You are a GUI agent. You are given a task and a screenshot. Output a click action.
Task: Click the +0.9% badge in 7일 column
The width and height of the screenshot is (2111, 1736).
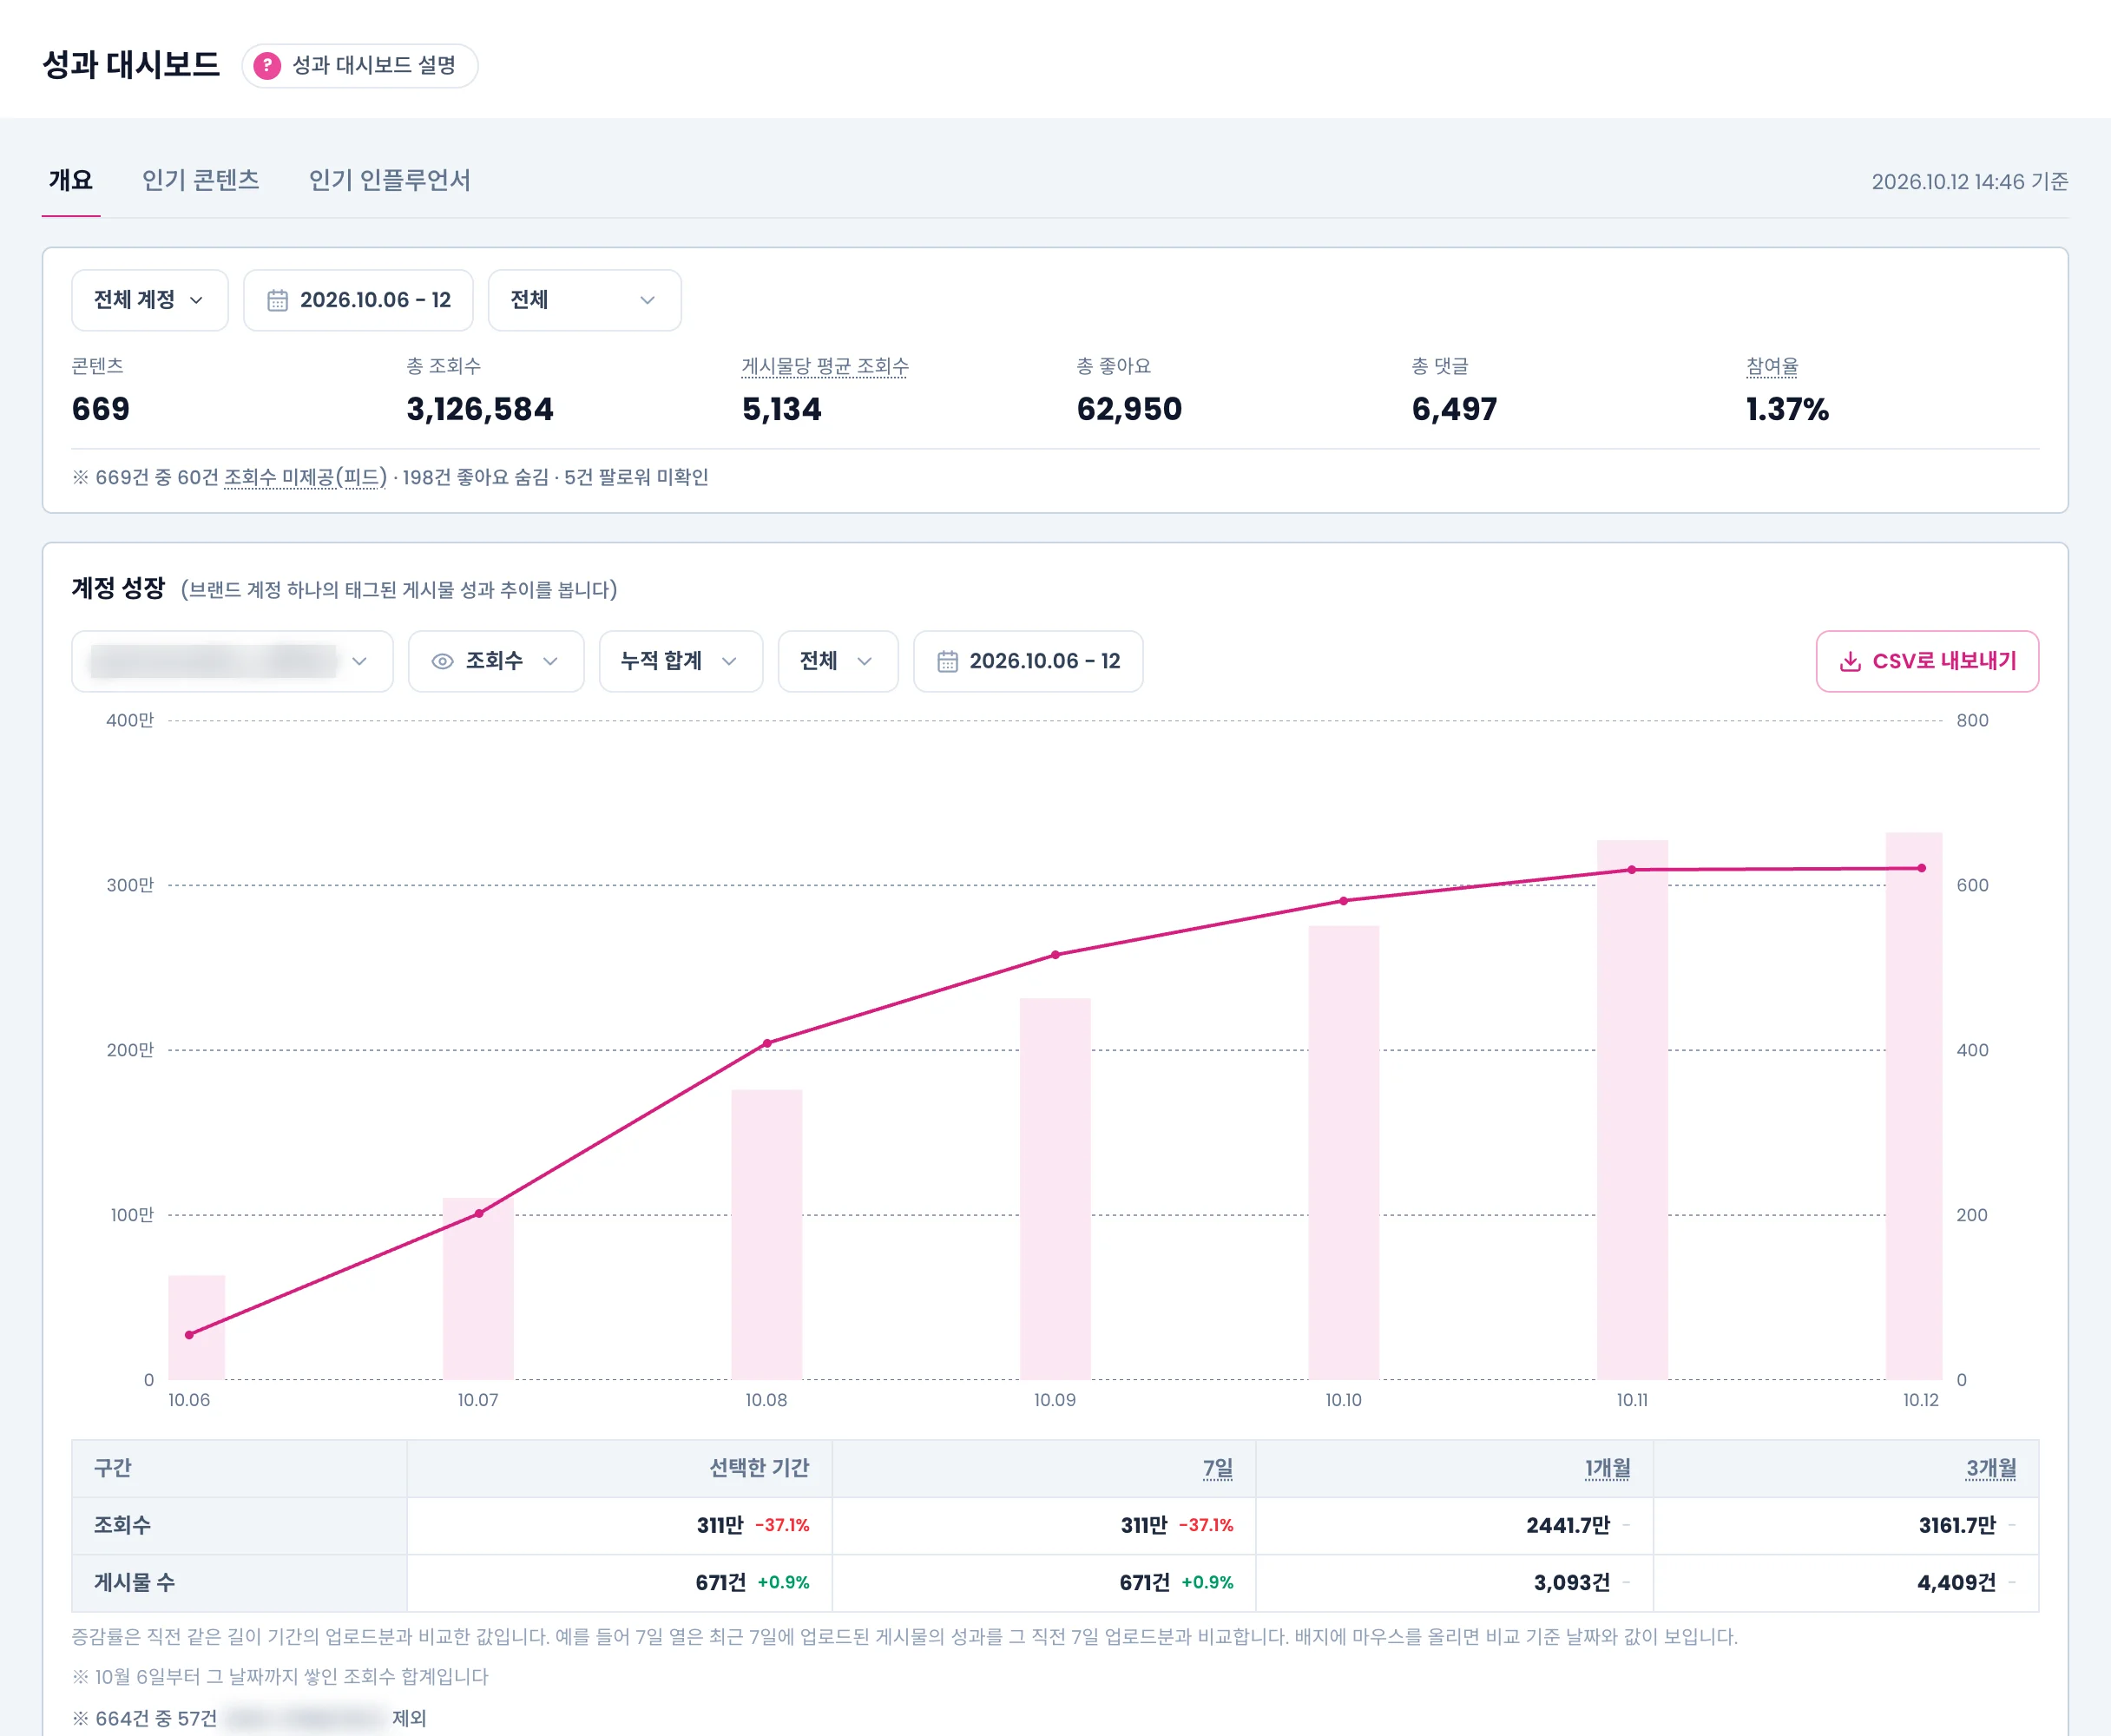1207,1582
